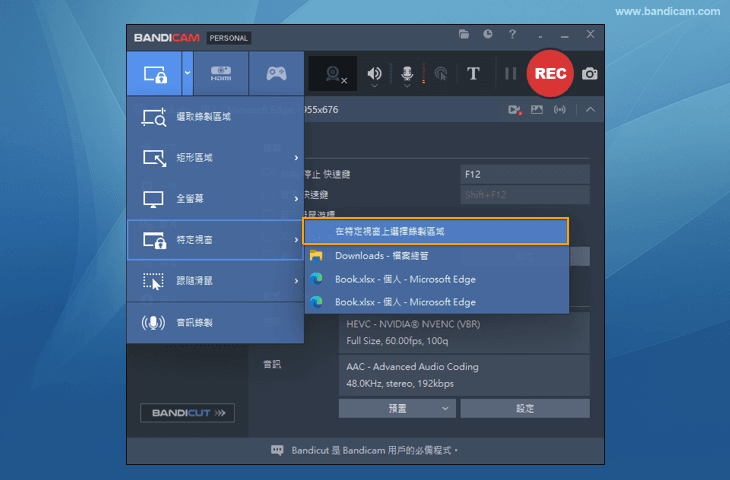Image resolution: width=730 pixels, height=480 pixels.
Task: Open the help question mark icon
Action: click(x=512, y=34)
